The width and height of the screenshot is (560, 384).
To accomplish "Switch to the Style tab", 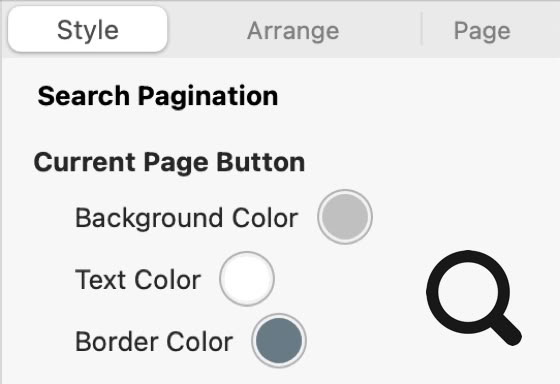I will coord(88,29).
